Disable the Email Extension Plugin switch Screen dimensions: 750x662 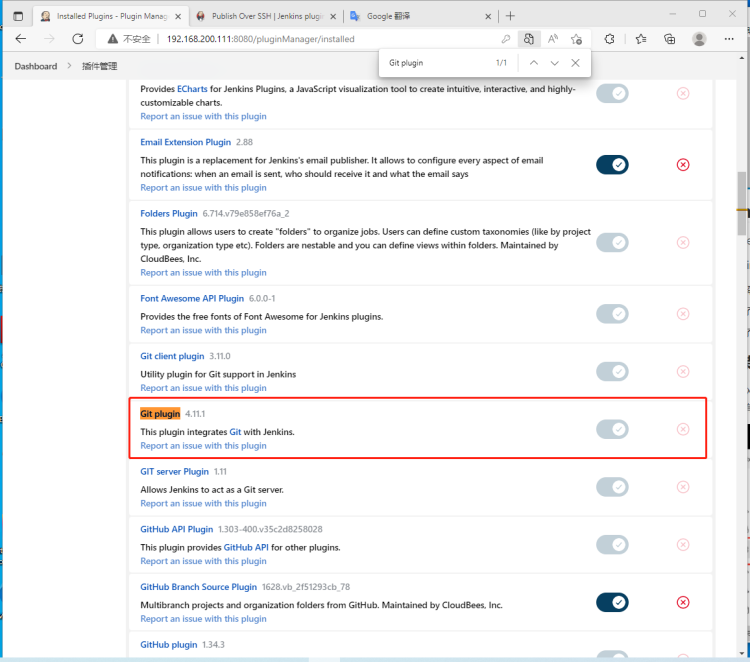coord(612,165)
